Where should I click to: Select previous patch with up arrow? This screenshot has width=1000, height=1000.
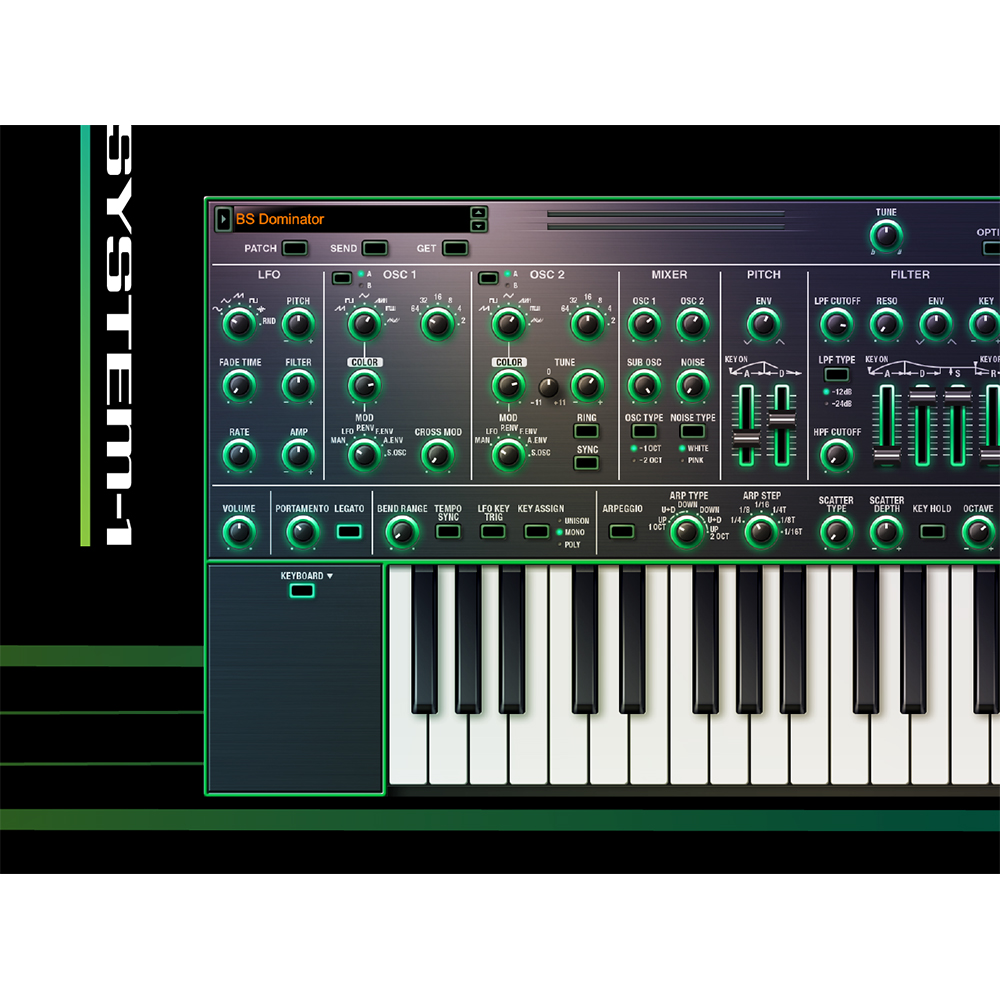coord(478,213)
